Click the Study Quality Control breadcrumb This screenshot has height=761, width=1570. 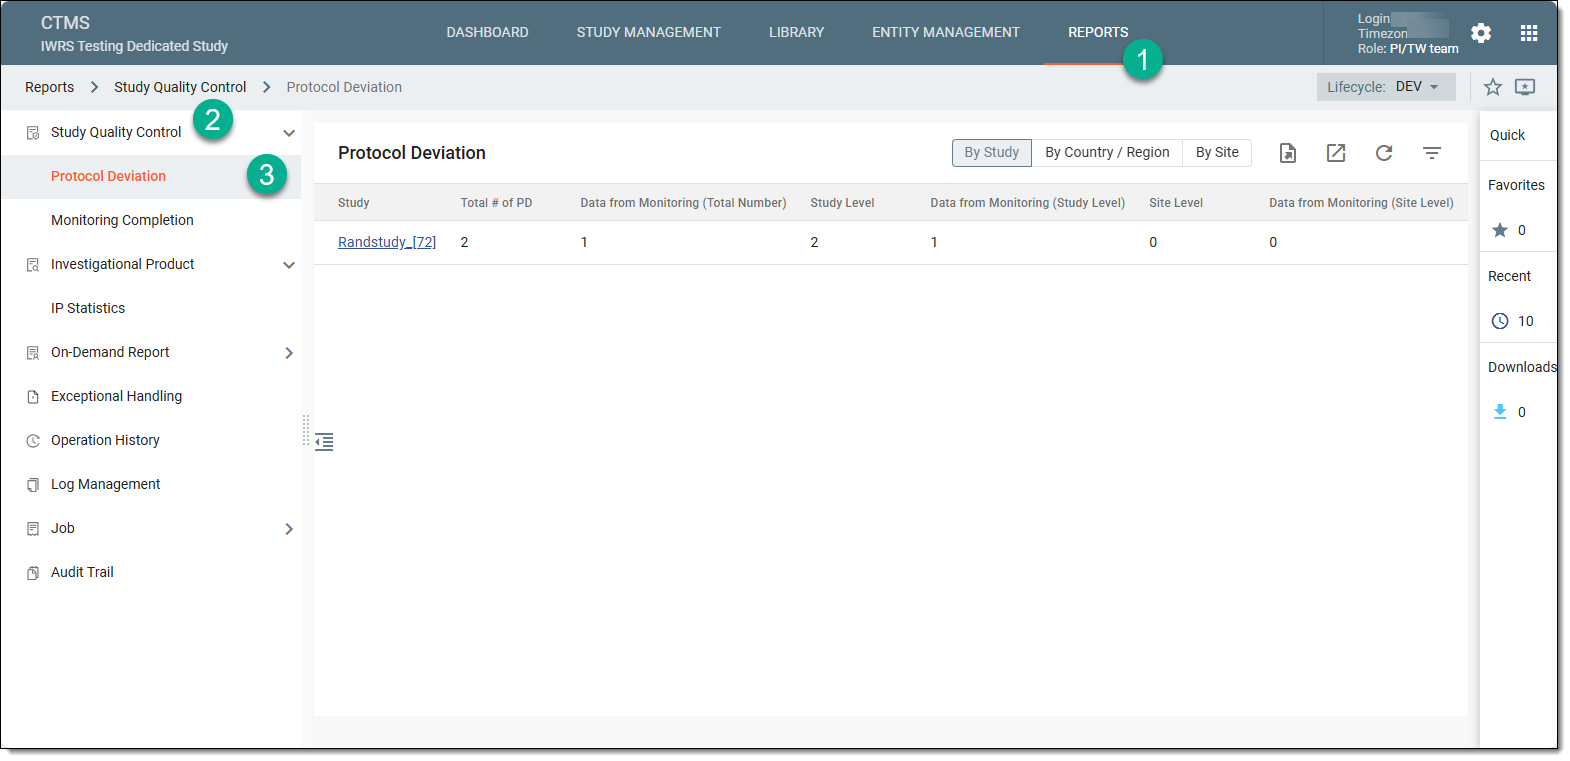coord(180,87)
